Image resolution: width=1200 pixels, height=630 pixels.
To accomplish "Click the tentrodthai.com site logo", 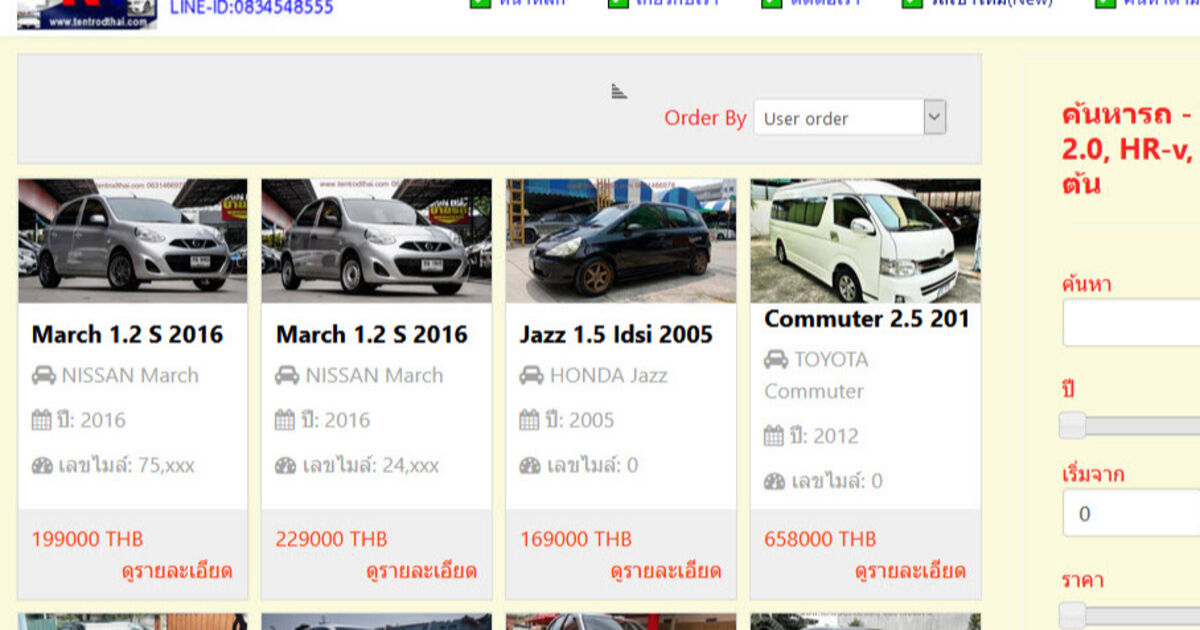I will coord(87,14).
